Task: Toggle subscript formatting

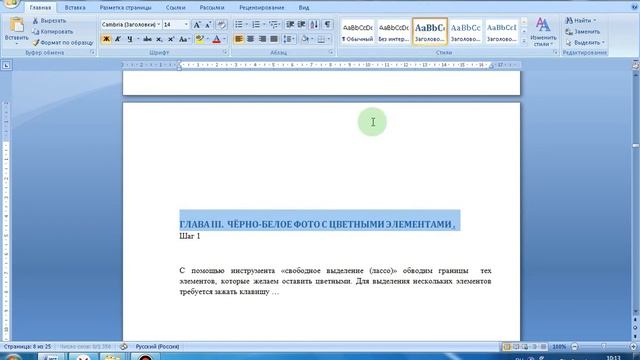Action: pyautogui.click(x=159, y=39)
